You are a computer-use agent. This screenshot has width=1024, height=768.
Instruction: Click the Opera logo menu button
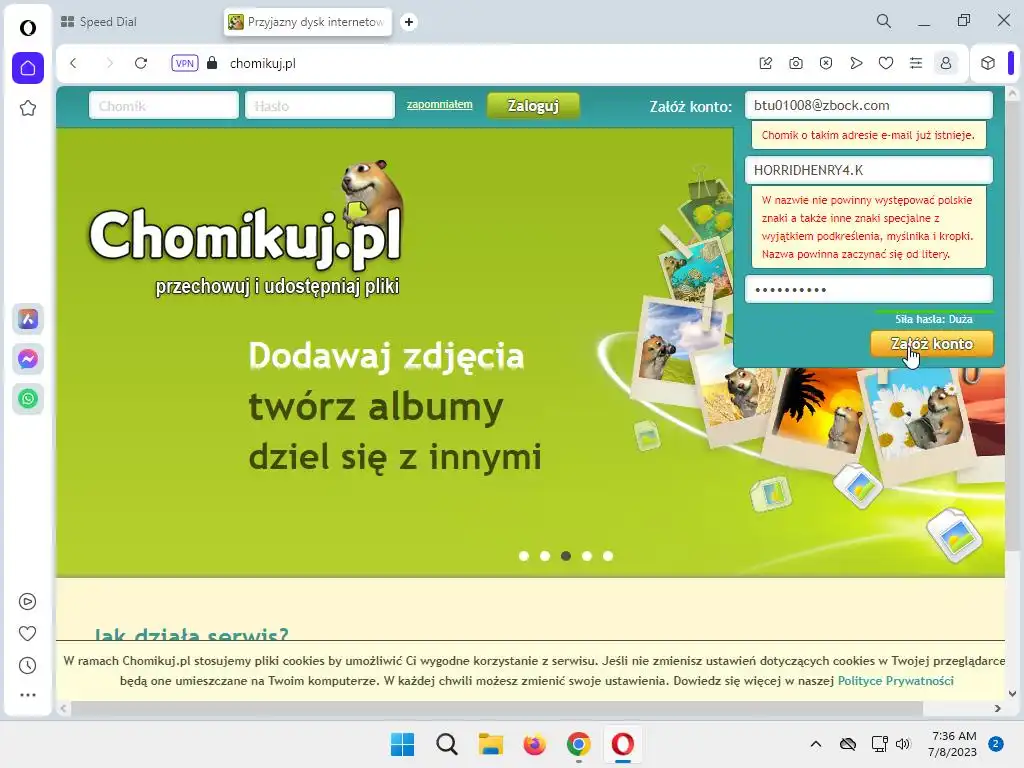pyautogui.click(x=27, y=28)
